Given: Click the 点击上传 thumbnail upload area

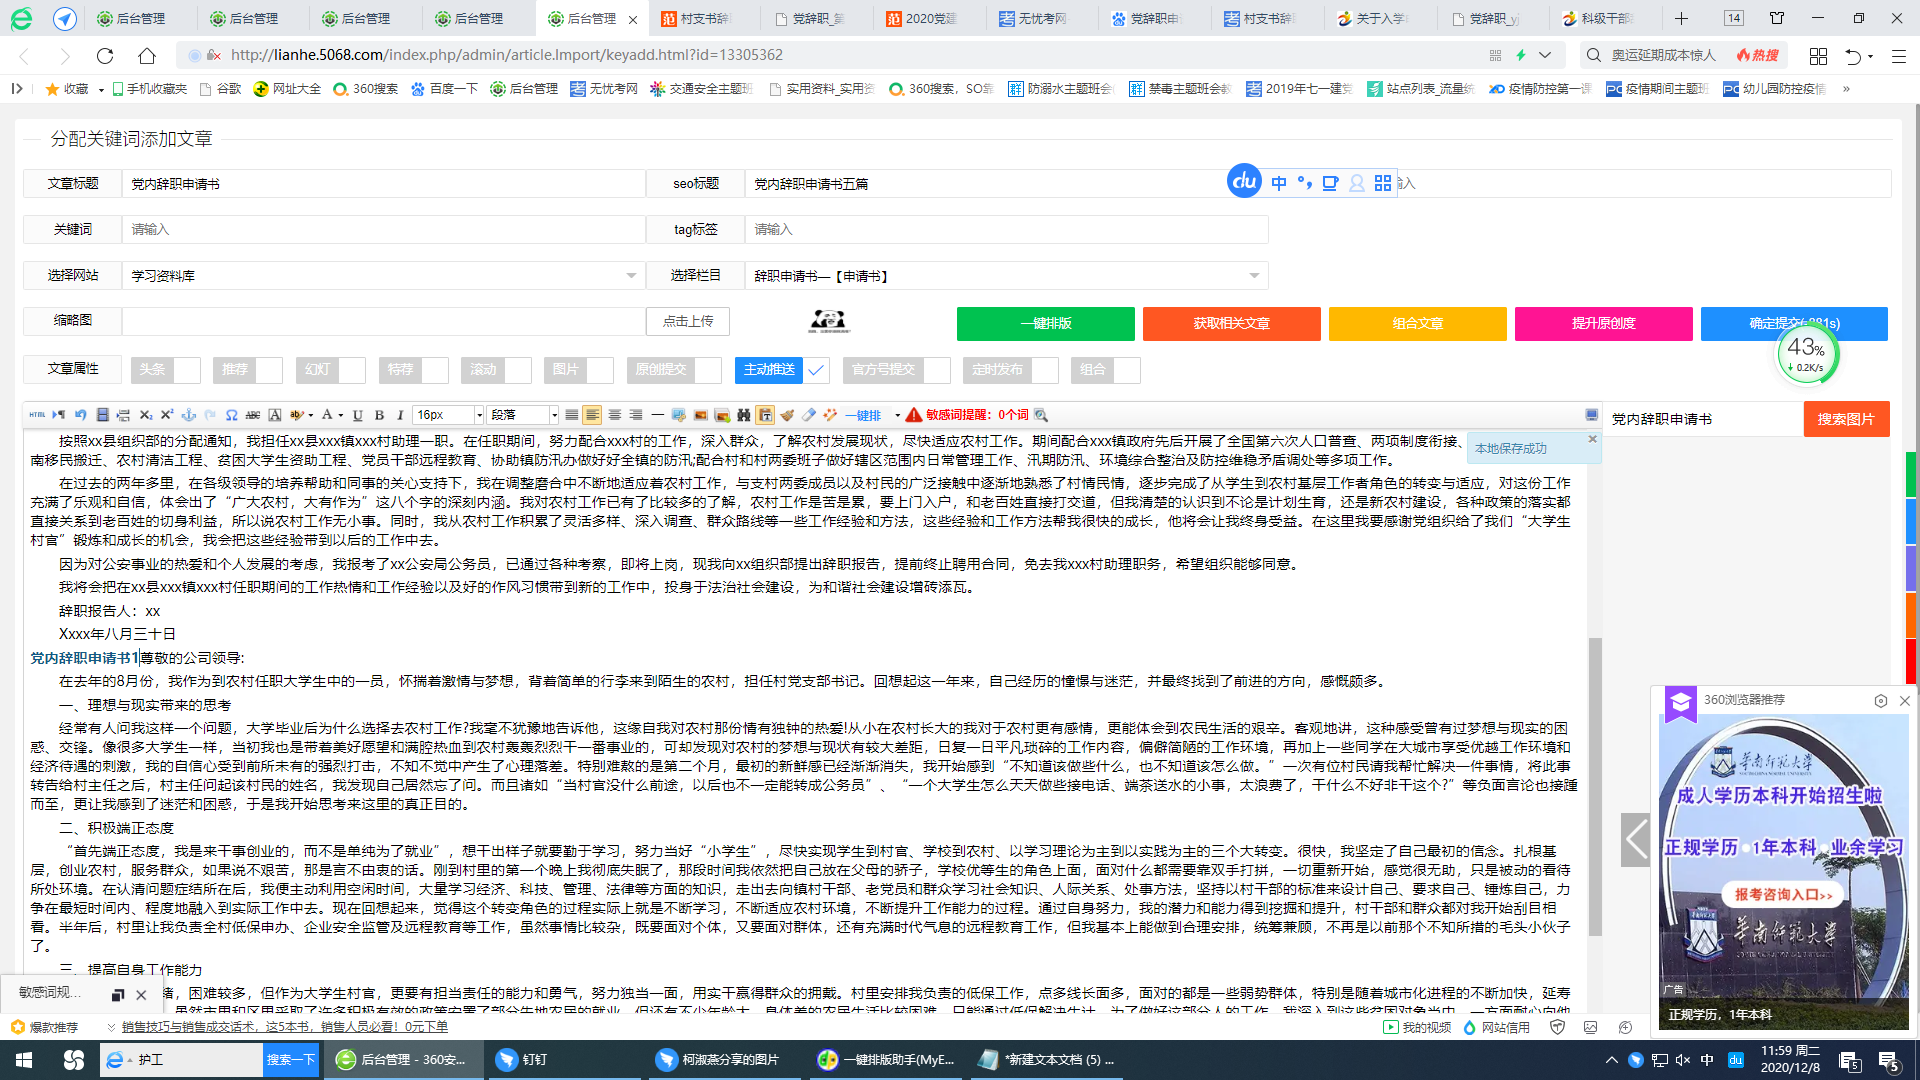Looking at the screenshot, I should (x=688, y=321).
